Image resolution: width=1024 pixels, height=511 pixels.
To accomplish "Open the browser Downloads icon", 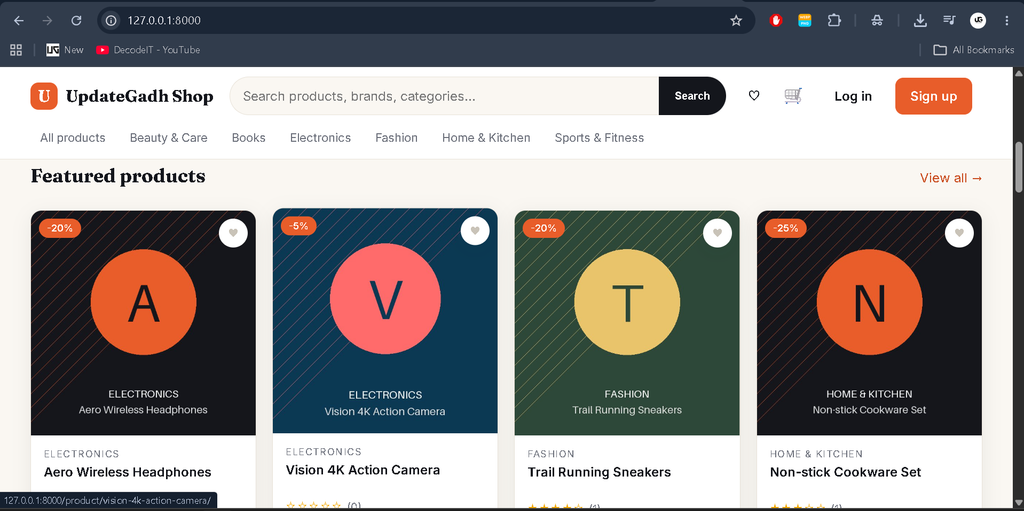I will point(920,20).
